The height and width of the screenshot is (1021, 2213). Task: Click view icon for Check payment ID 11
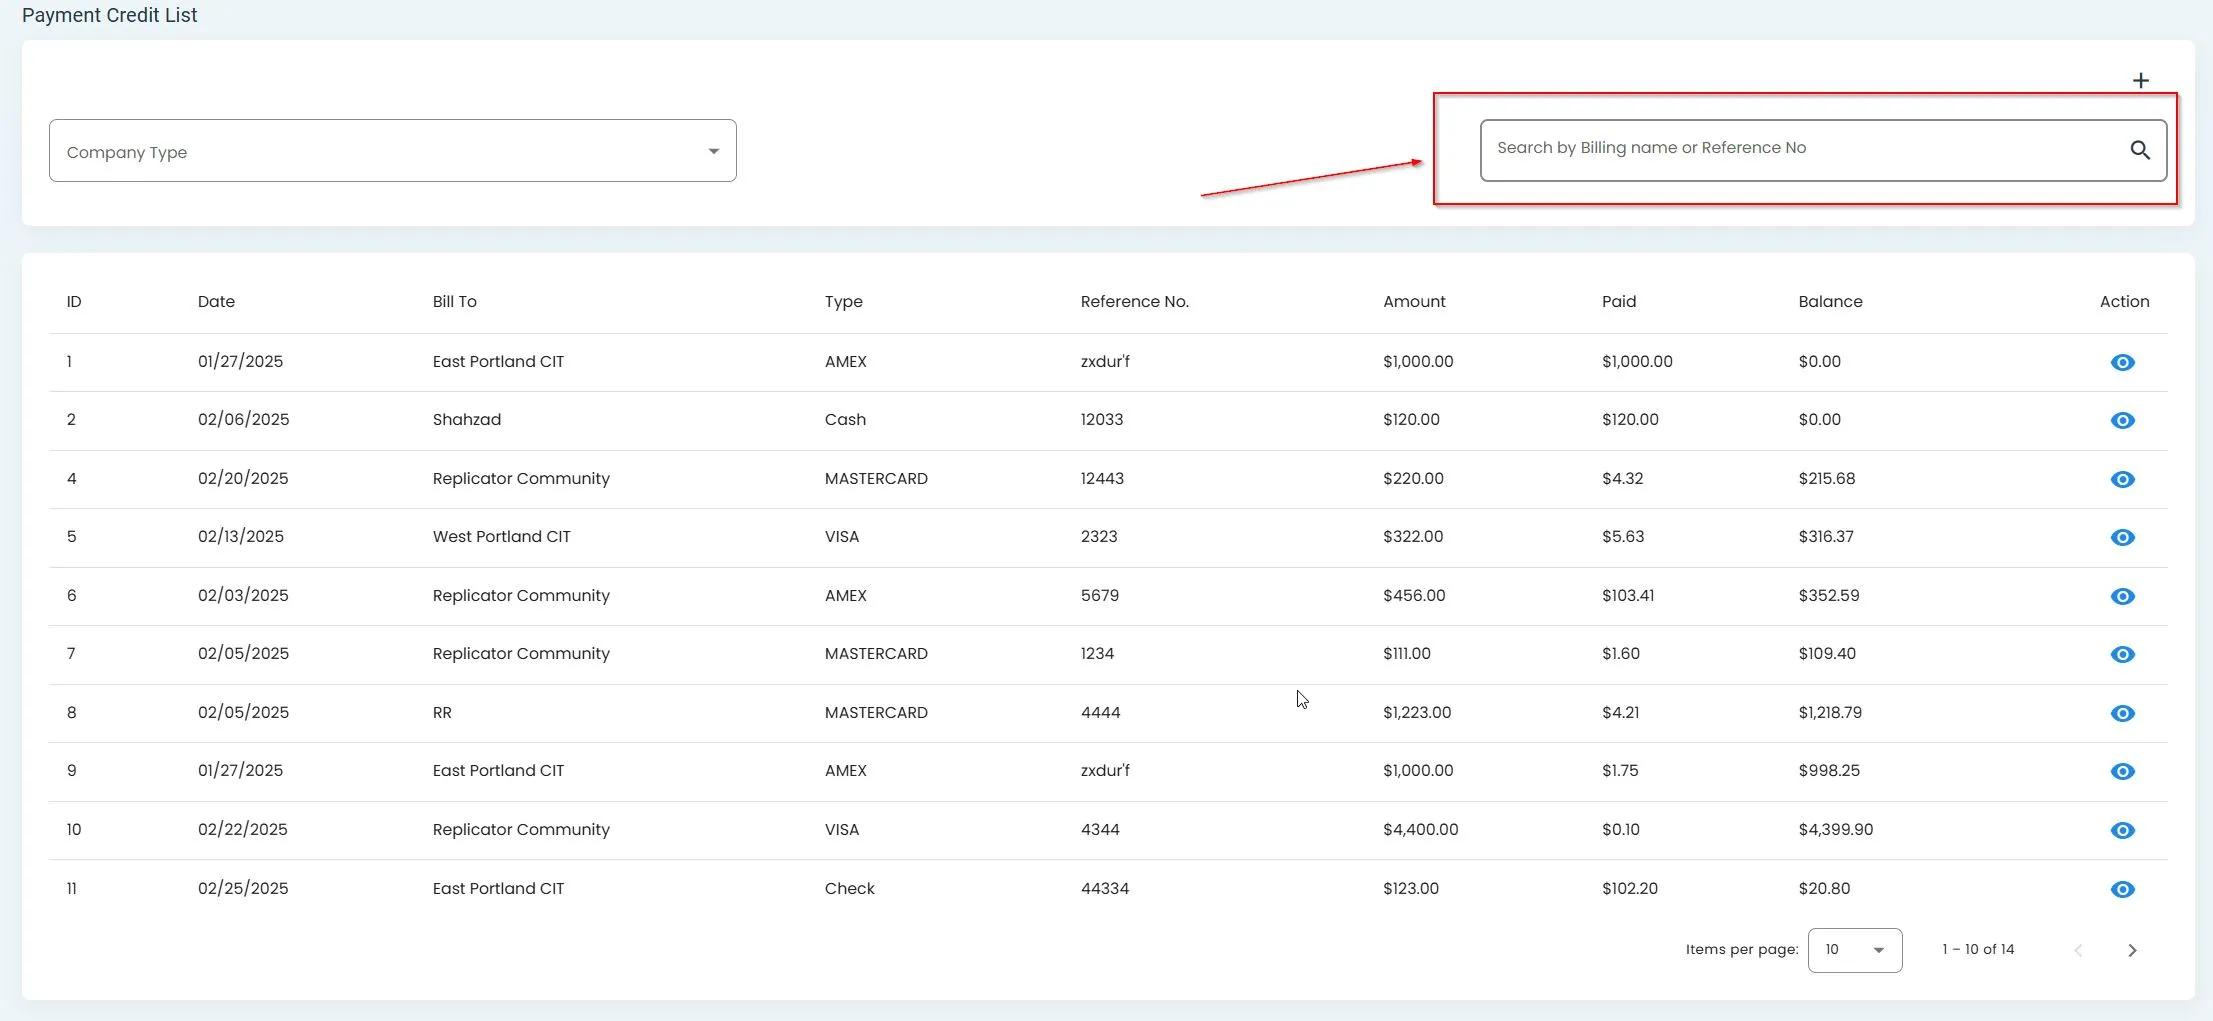click(2122, 889)
